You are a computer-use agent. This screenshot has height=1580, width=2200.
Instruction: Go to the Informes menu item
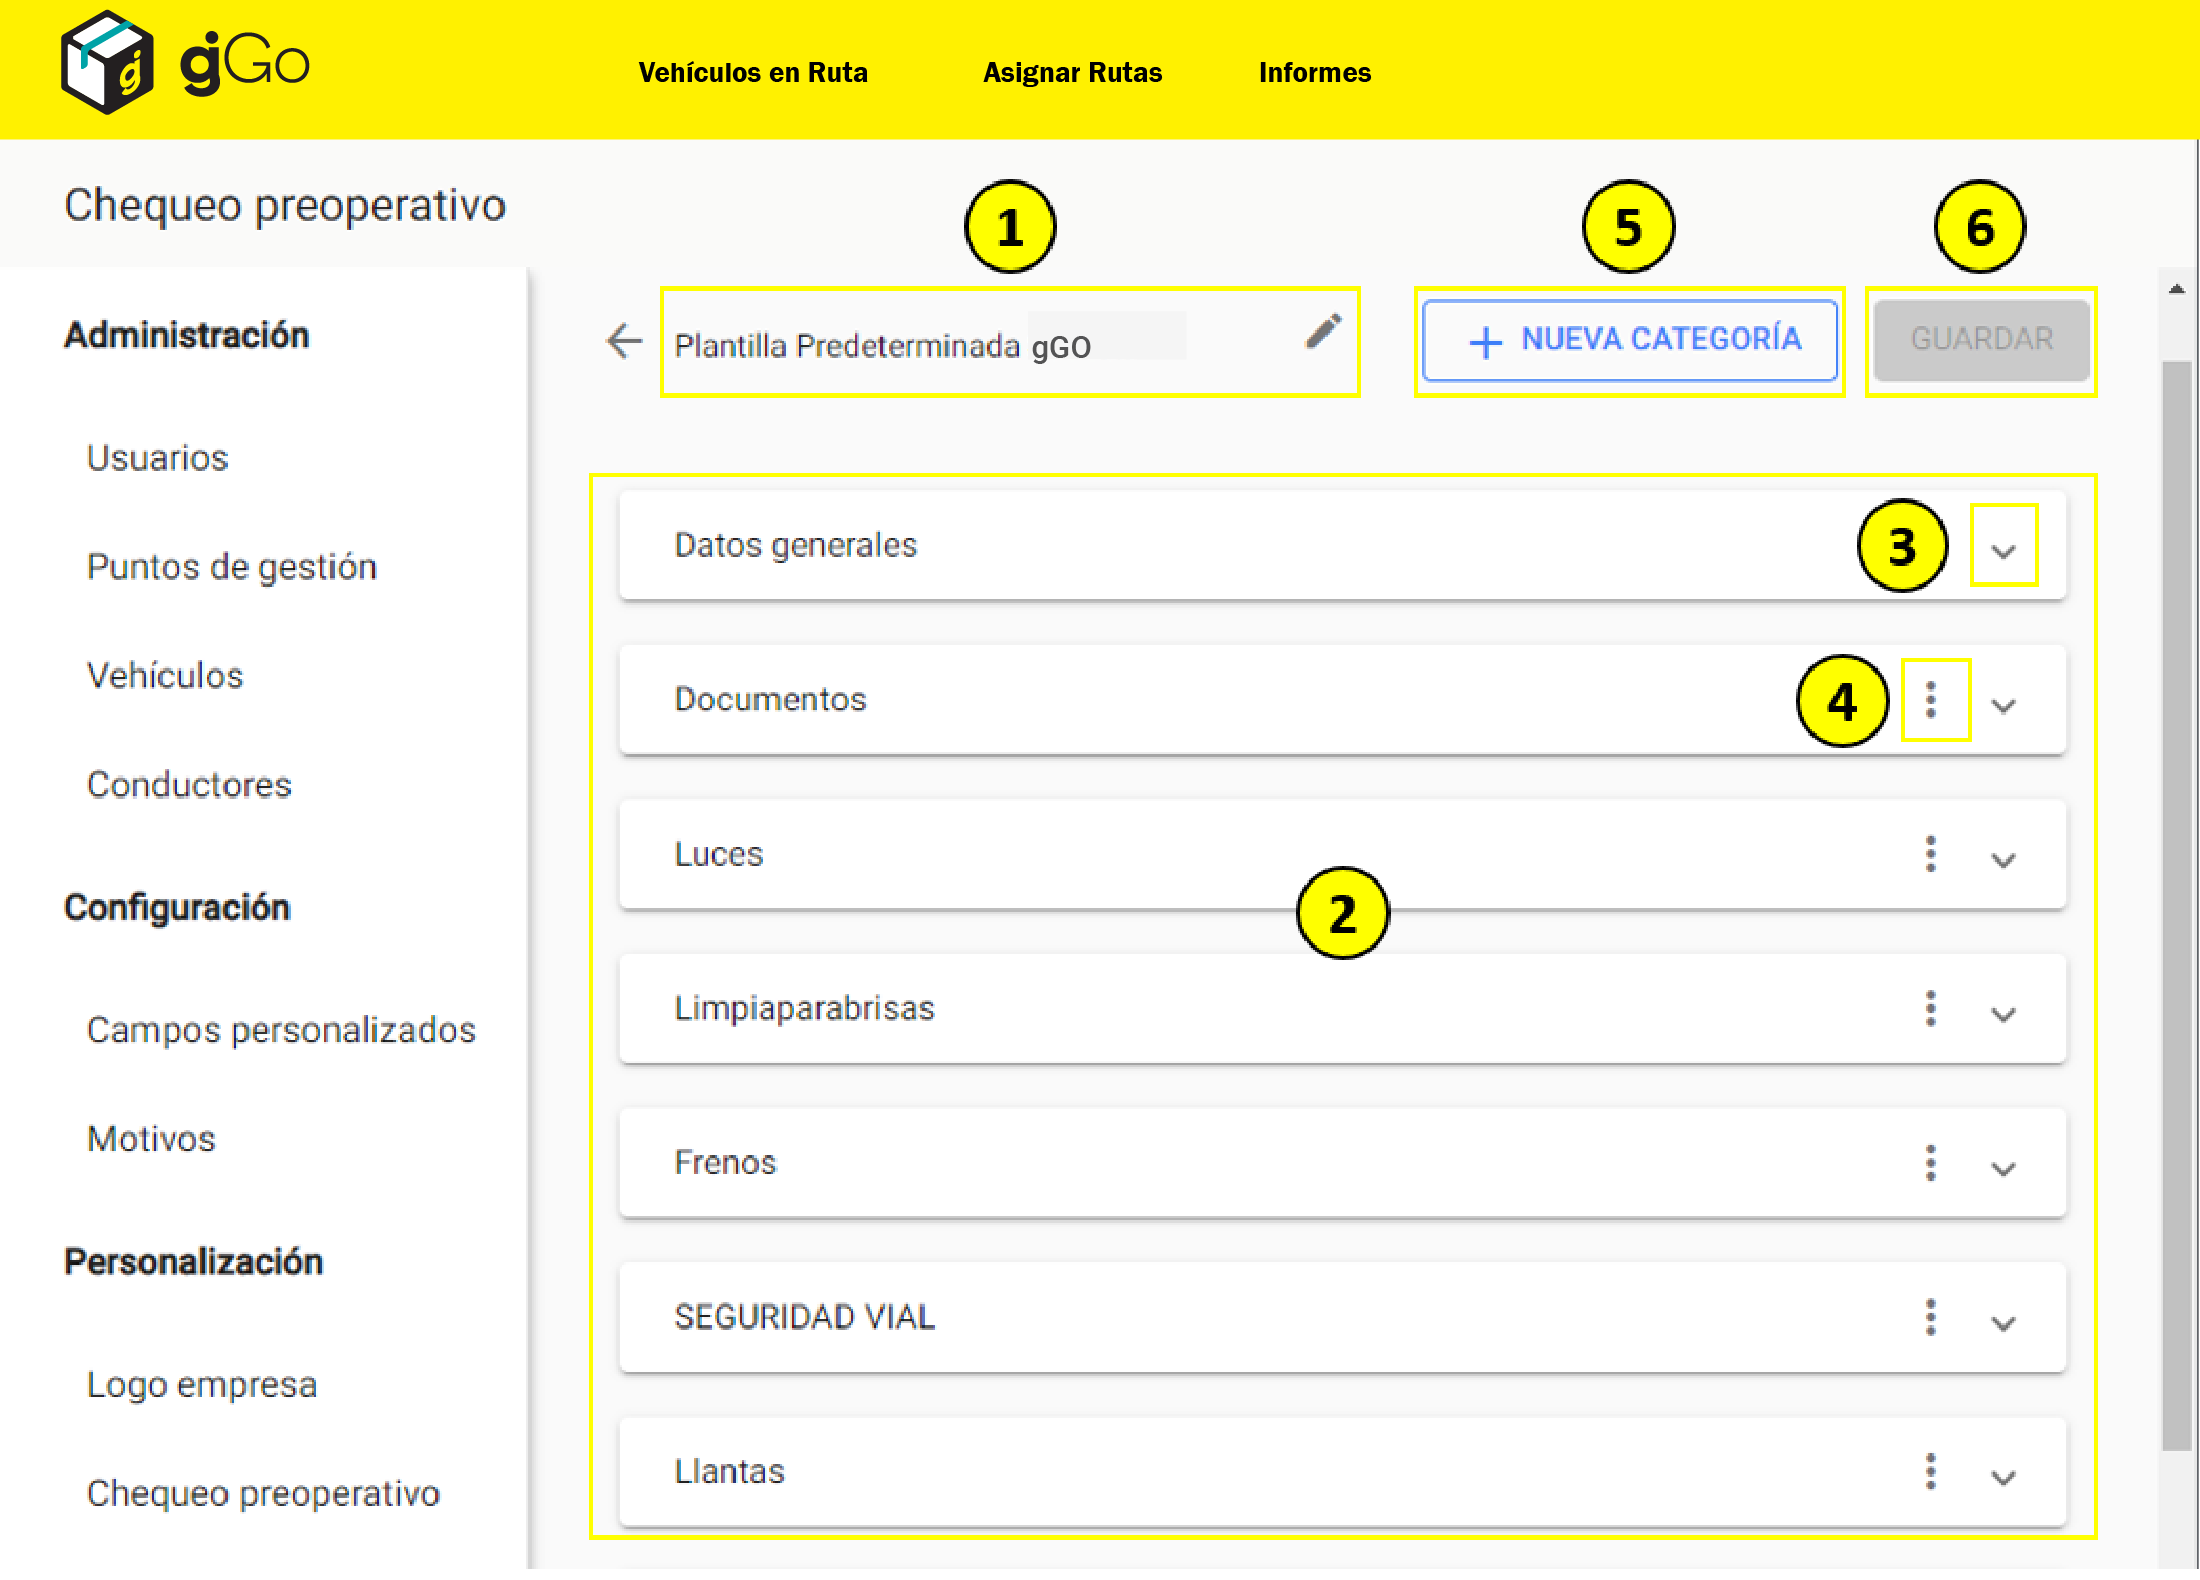click(x=1314, y=72)
